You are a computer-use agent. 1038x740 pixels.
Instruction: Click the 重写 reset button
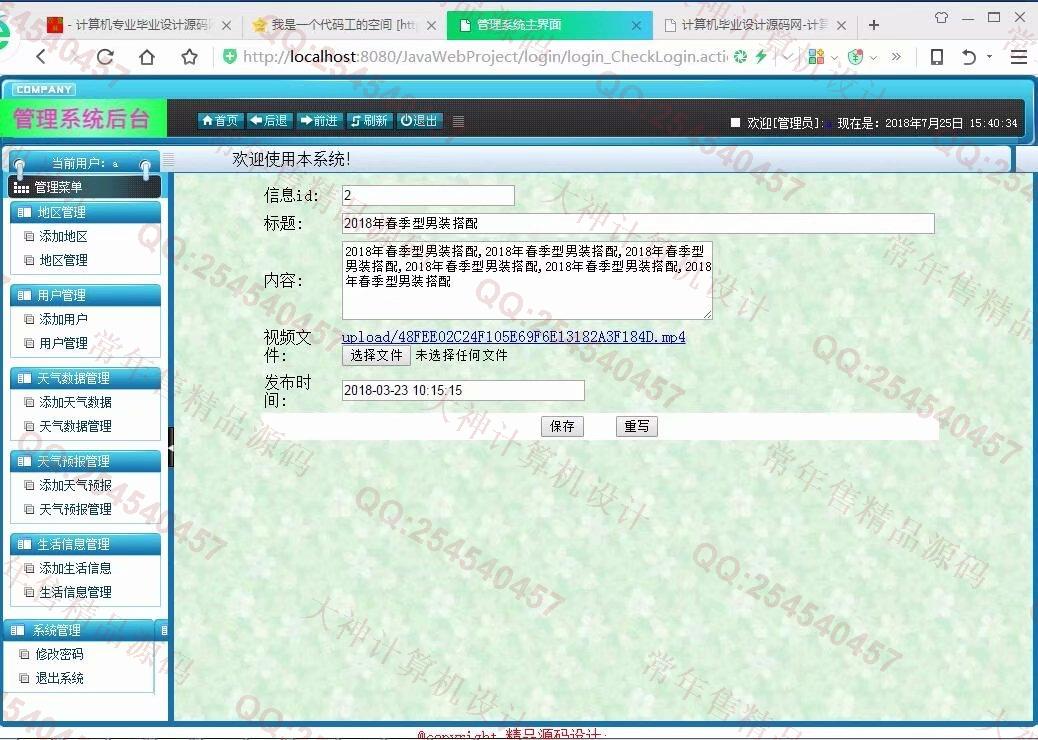coord(637,426)
